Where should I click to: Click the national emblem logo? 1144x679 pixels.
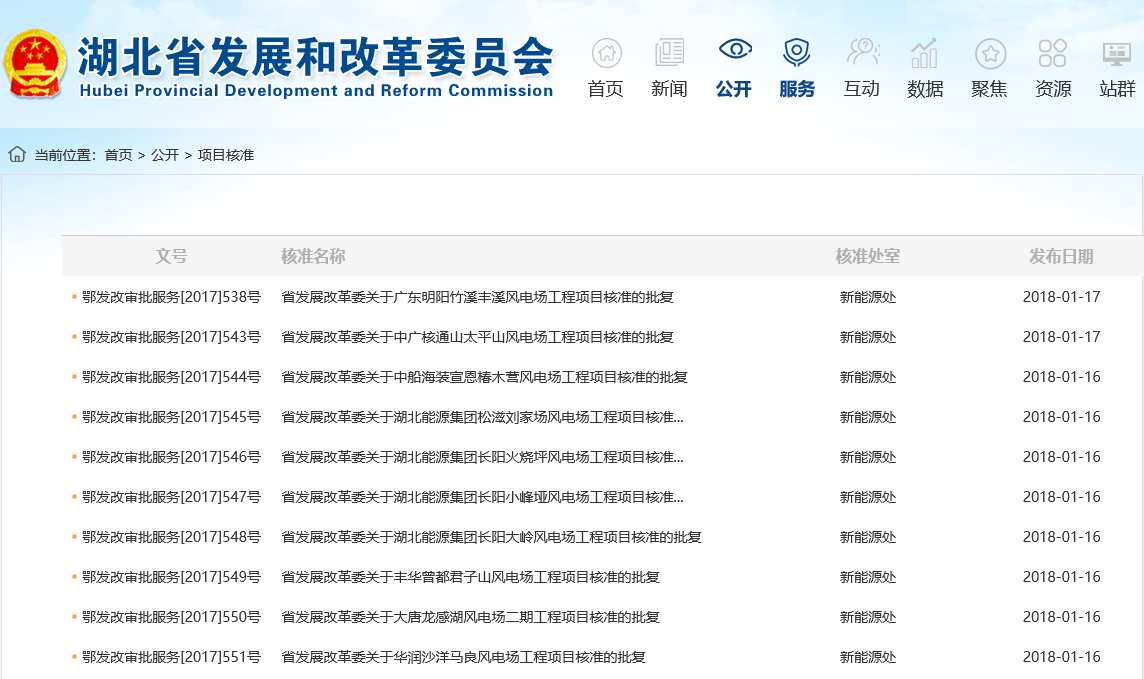[37, 64]
